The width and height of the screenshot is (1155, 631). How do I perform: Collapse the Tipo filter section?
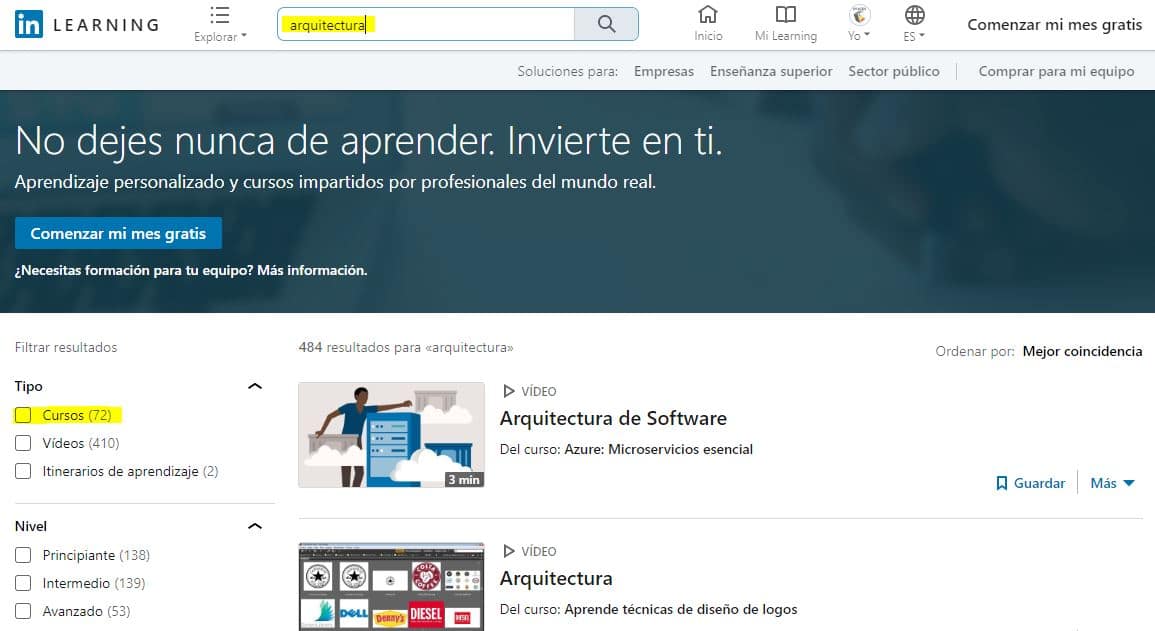255,385
